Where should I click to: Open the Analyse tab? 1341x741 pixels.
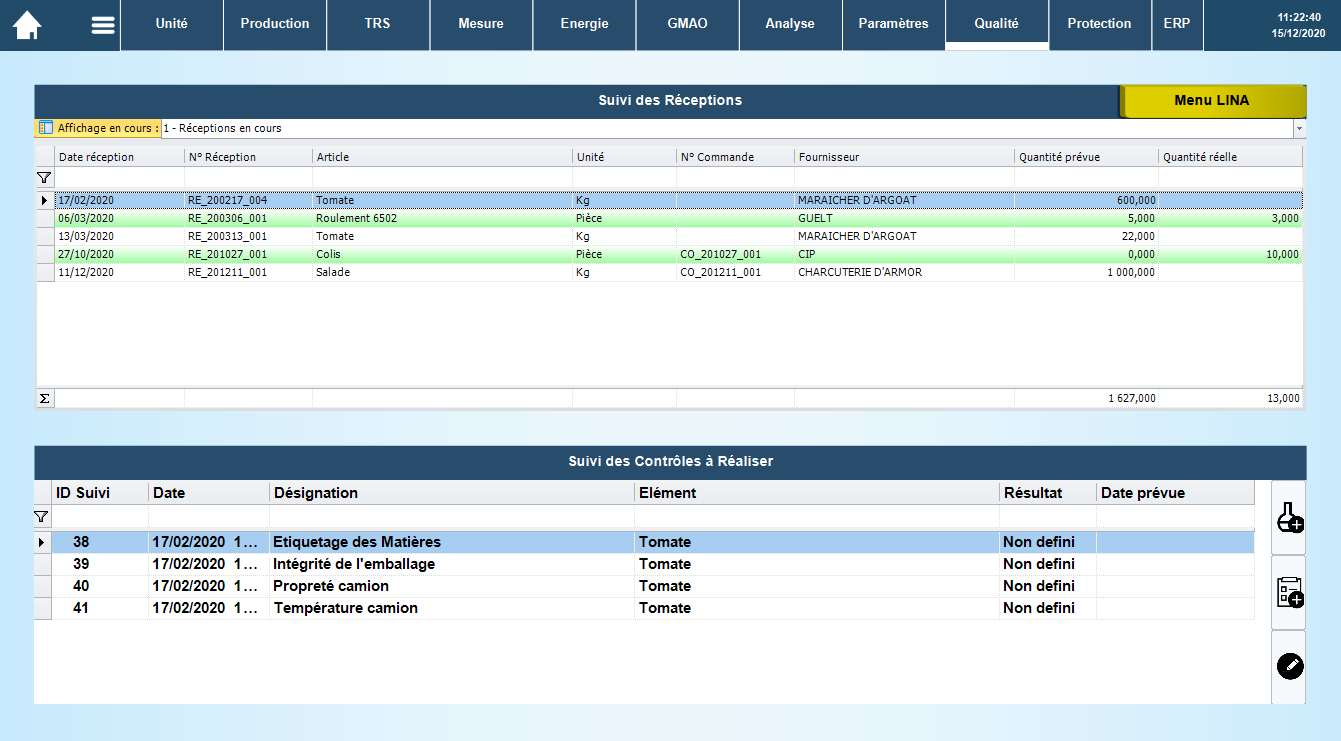click(790, 24)
